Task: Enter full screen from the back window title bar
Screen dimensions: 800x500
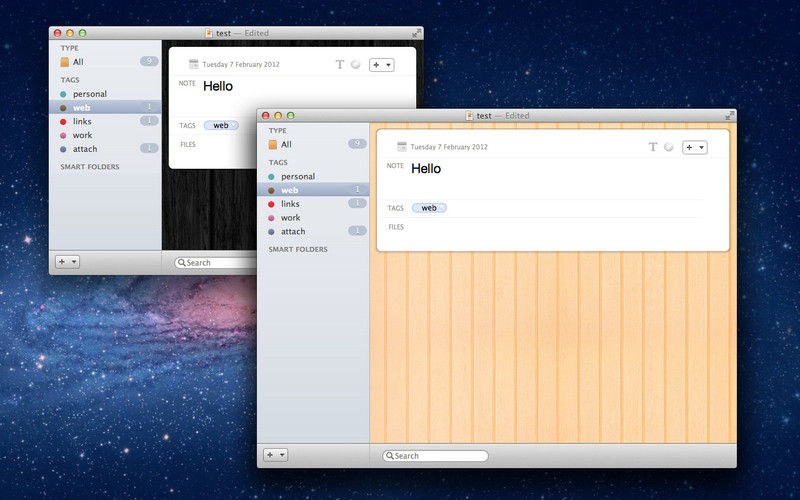Action: [416, 33]
